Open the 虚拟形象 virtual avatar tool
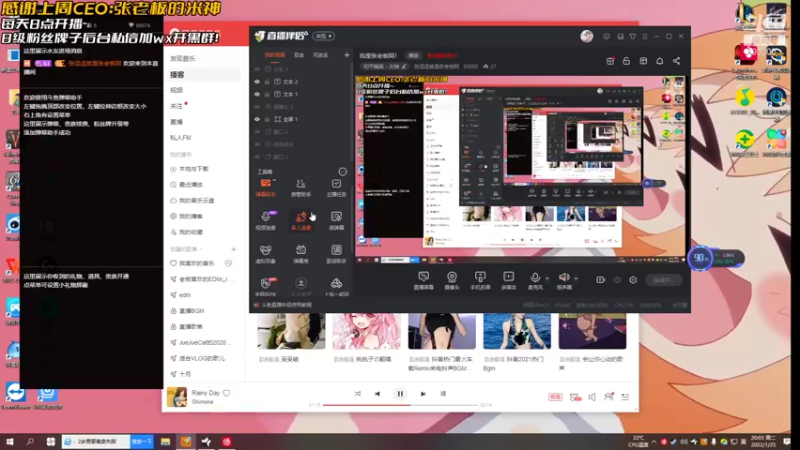 [266, 254]
